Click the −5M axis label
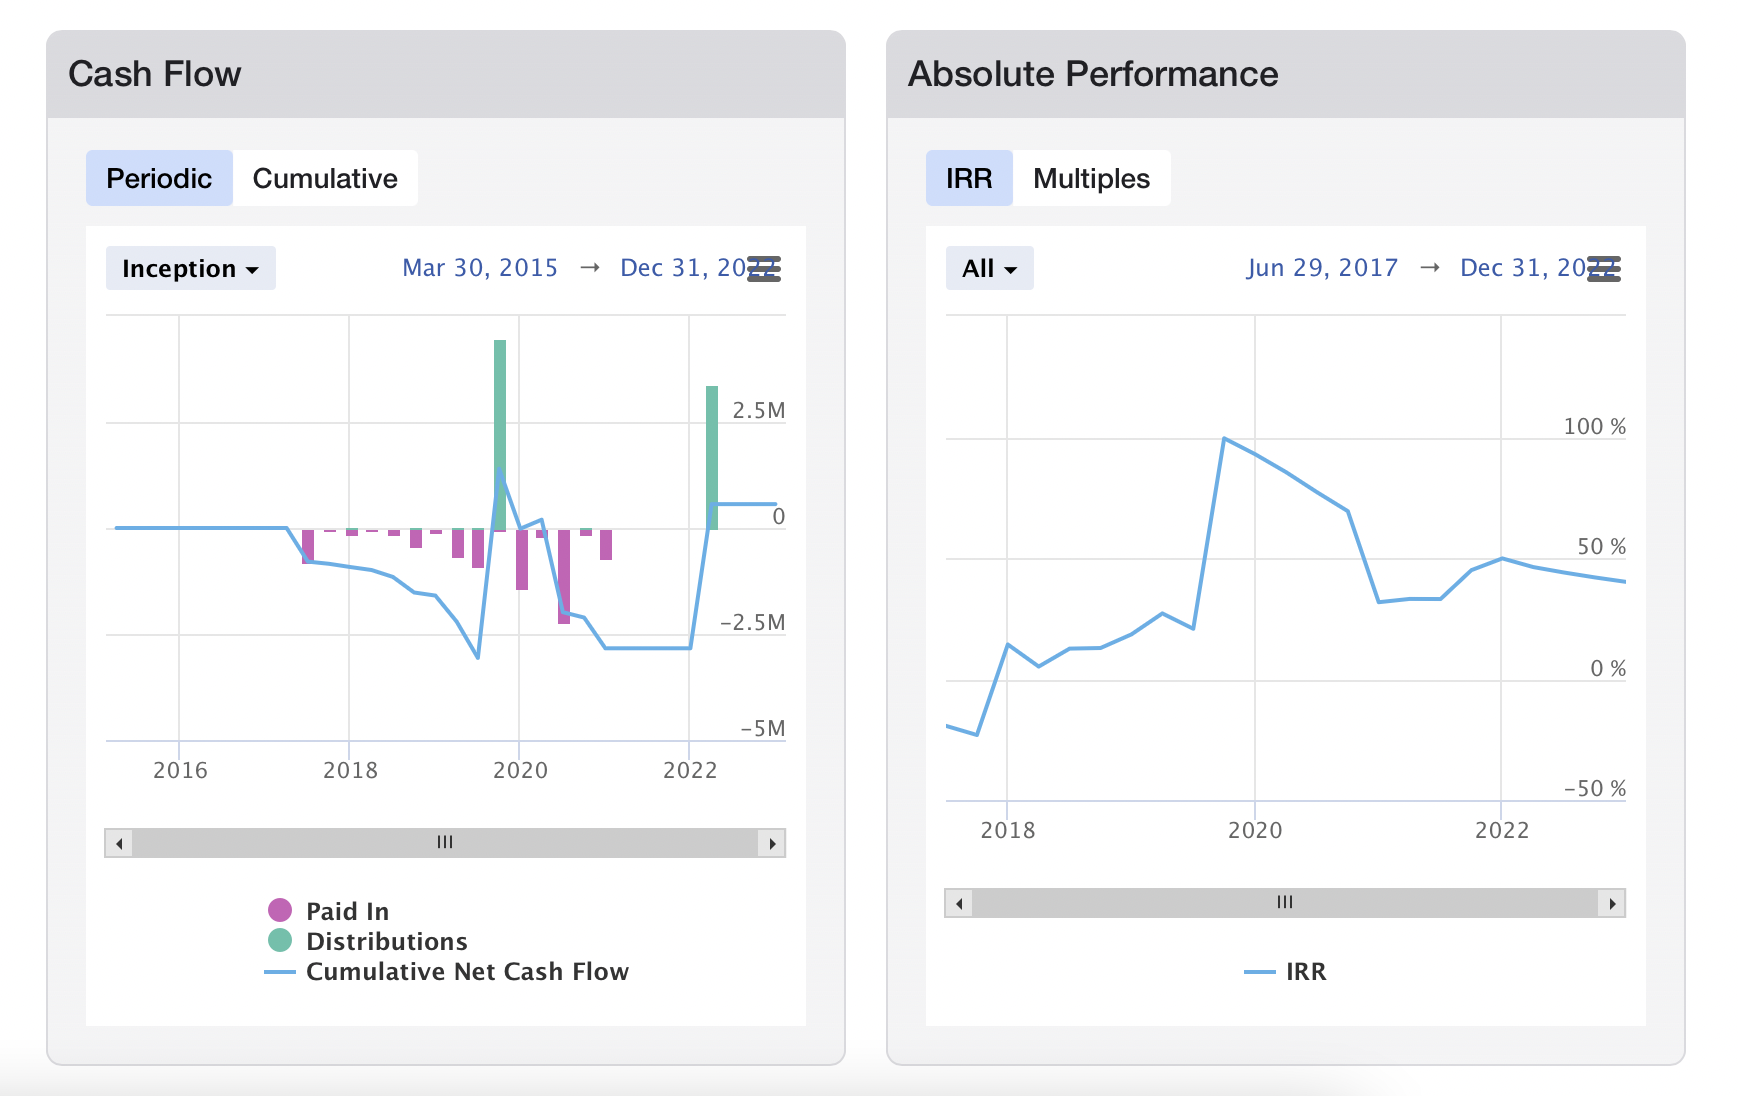The width and height of the screenshot is (1738, 1096). pyautogui.click(x=763, y=728)
